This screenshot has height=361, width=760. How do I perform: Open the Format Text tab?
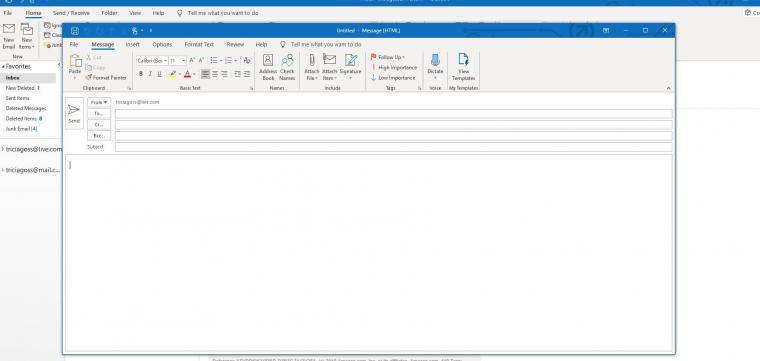199,45
